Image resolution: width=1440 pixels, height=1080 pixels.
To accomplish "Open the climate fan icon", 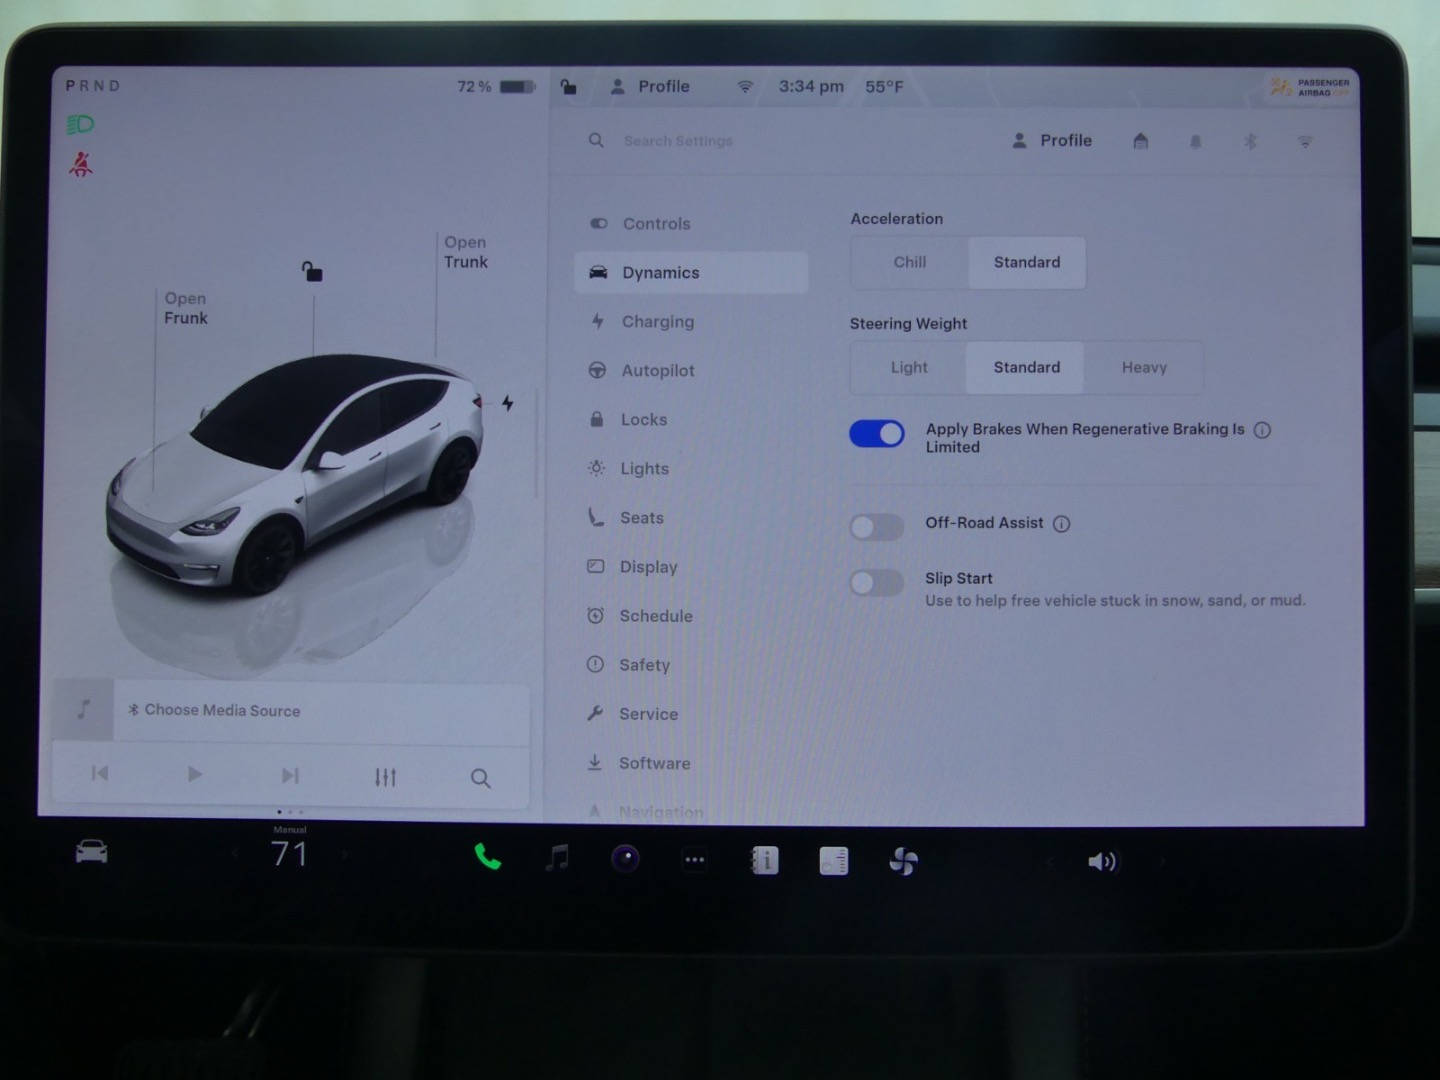I will 903,861.
